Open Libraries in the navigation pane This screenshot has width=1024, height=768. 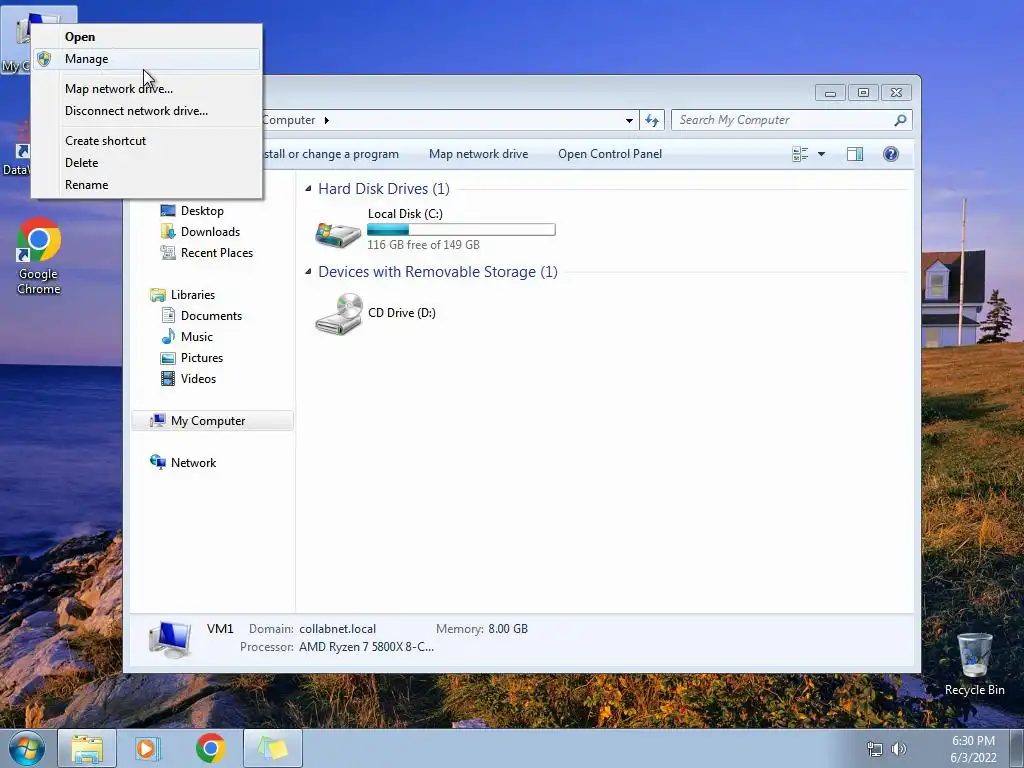(x=193, y=295)
